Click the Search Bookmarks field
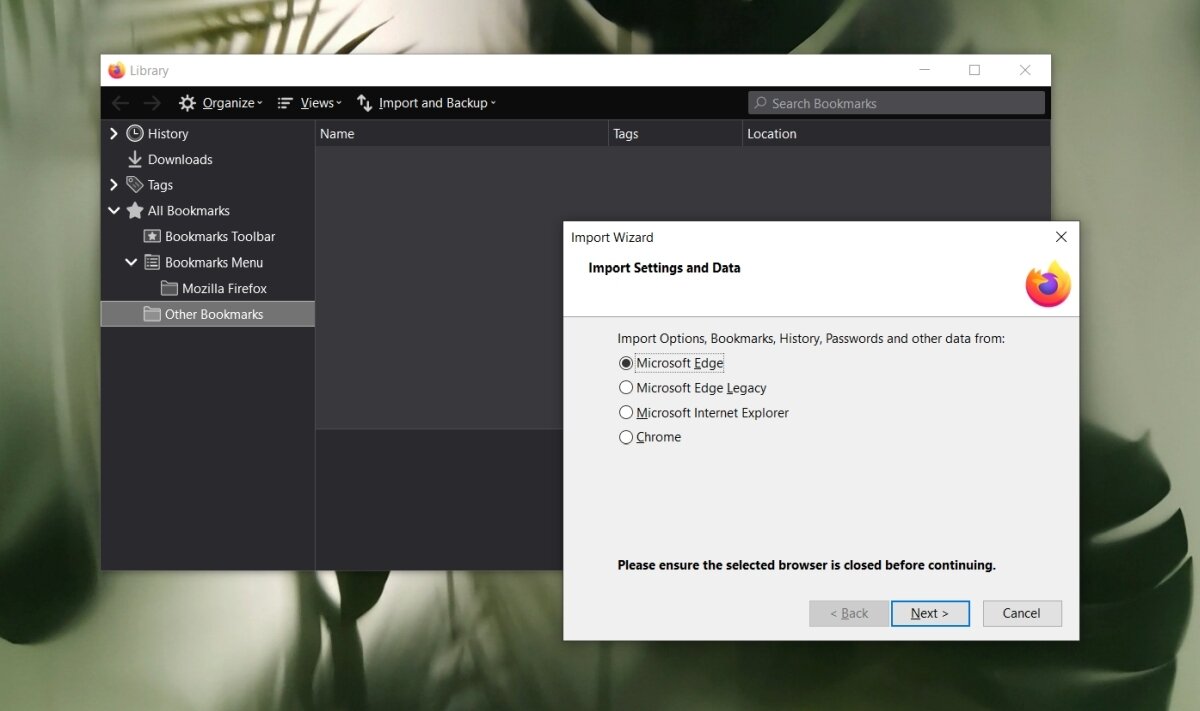The width and height of the screenshot is (1200, 711). click(895, 102)
